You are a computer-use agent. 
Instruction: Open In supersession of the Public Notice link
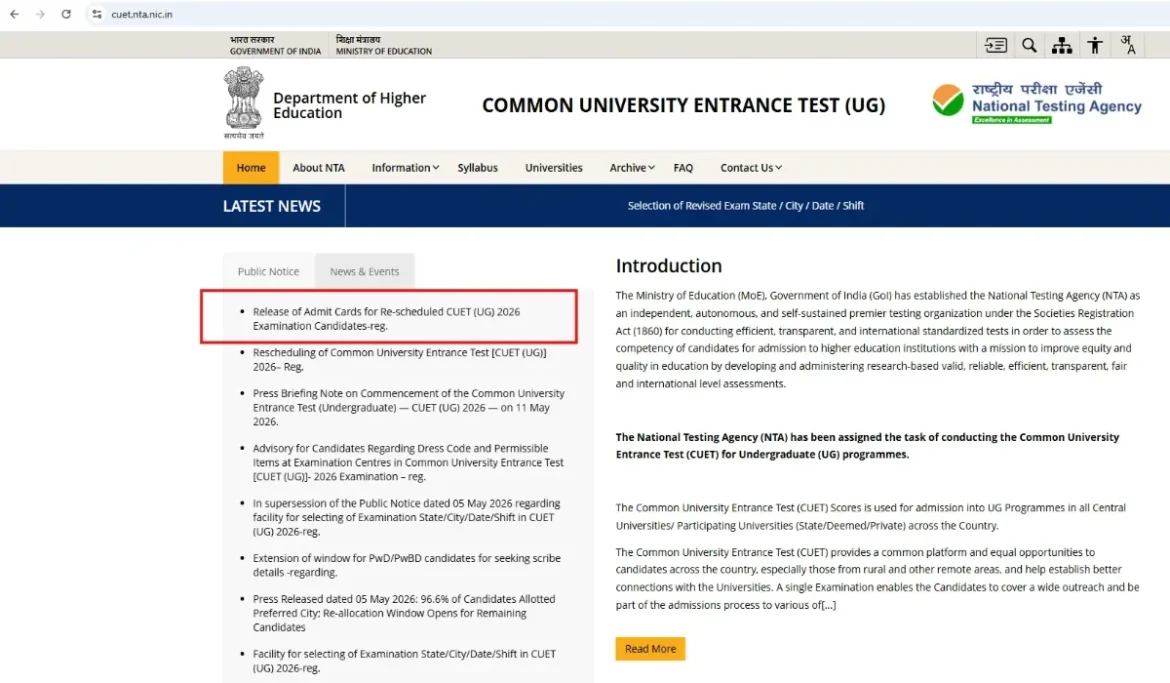tap(407, 517)
